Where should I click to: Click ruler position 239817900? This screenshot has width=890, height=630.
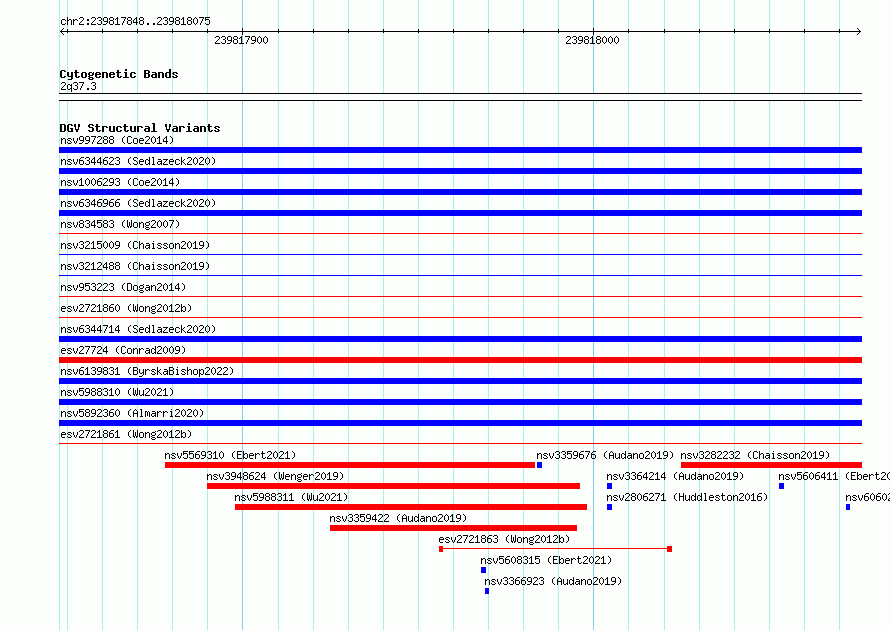[x=242, y=40]
